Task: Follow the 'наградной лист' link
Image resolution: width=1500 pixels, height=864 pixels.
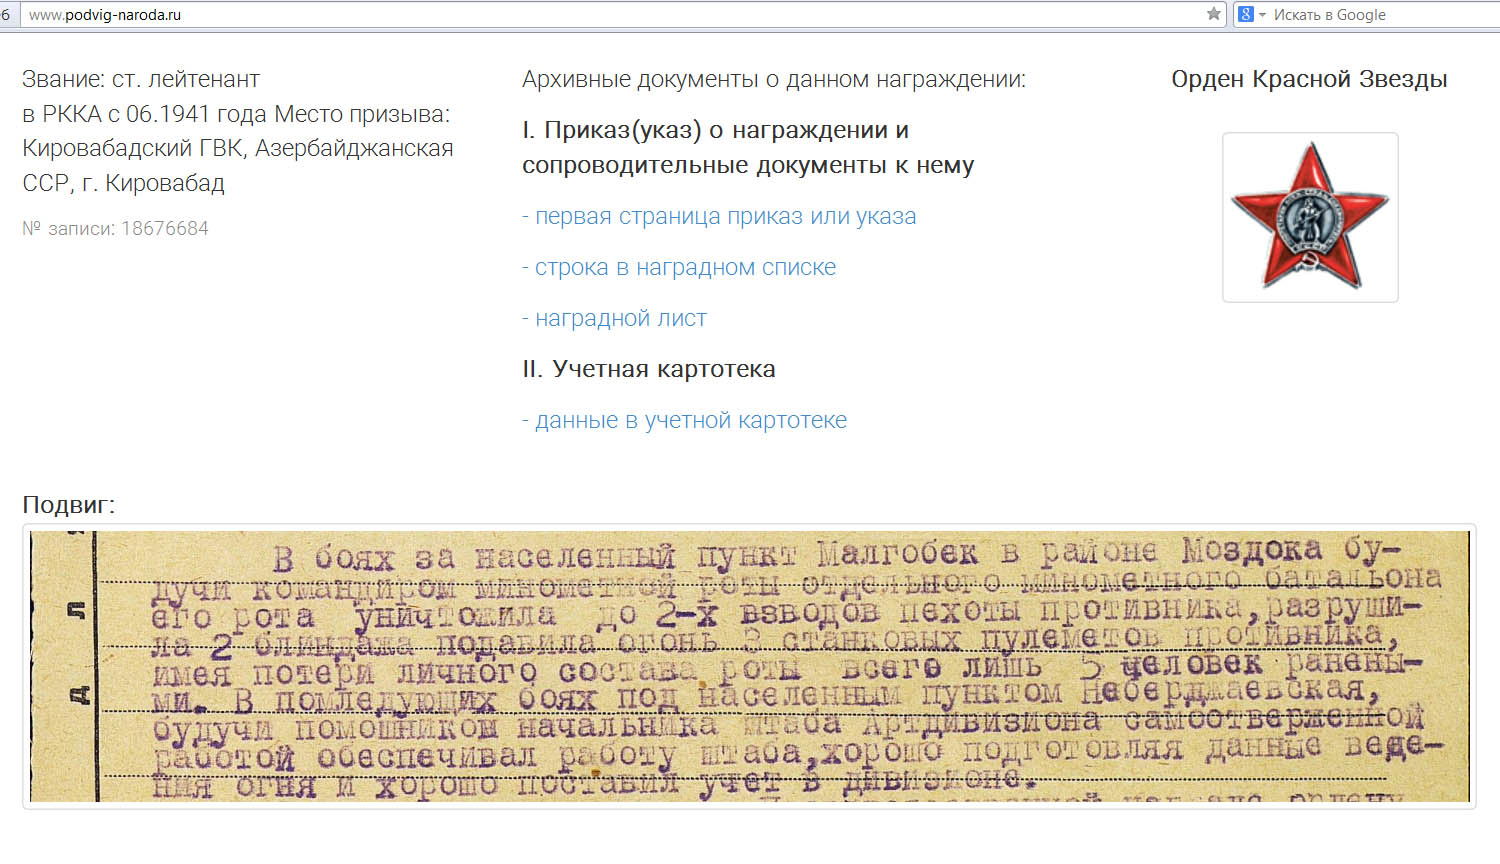Action: pos(620,319)
